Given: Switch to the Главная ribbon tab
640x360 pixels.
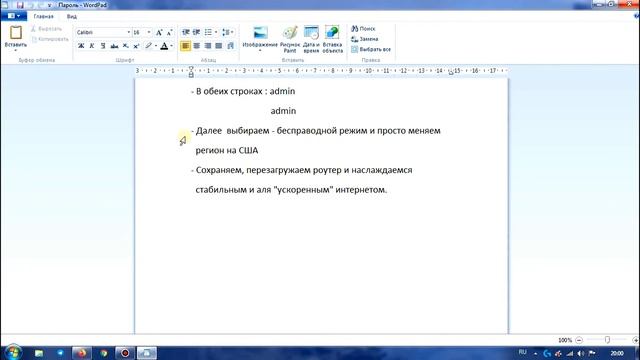Looking at the screenshot, I should [x=44, y=16].
